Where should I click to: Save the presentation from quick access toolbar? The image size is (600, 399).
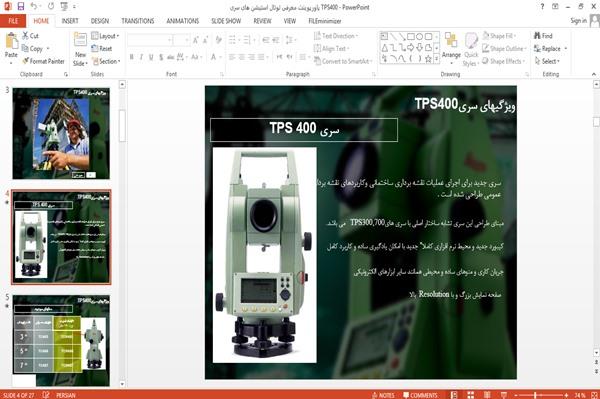pyautogui.click(x=21, y=7)
